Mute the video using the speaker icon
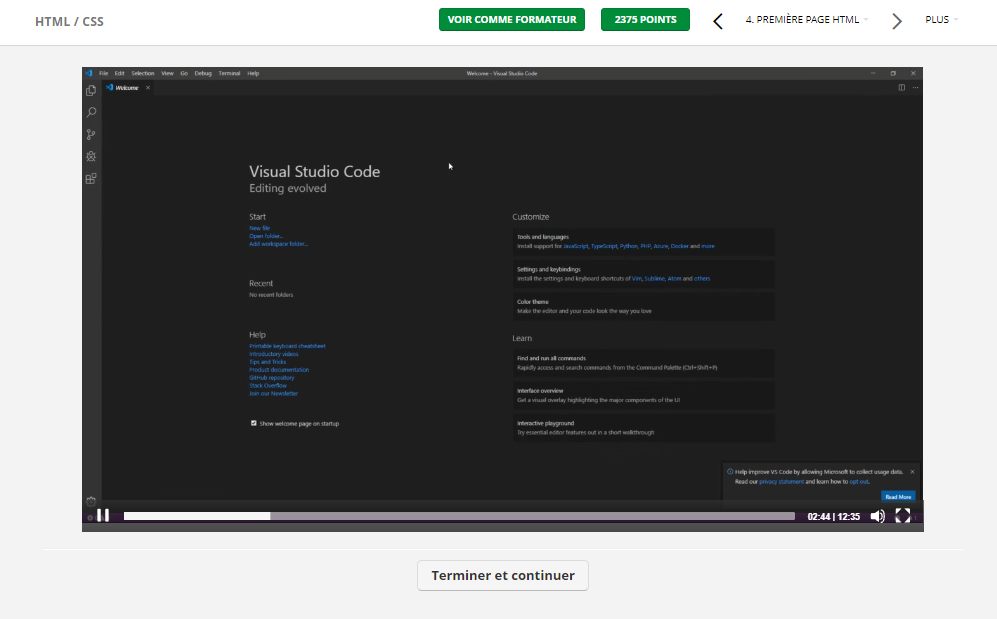Image resolution: width=997 pixels, height=619 pixels. click(877, 516)
